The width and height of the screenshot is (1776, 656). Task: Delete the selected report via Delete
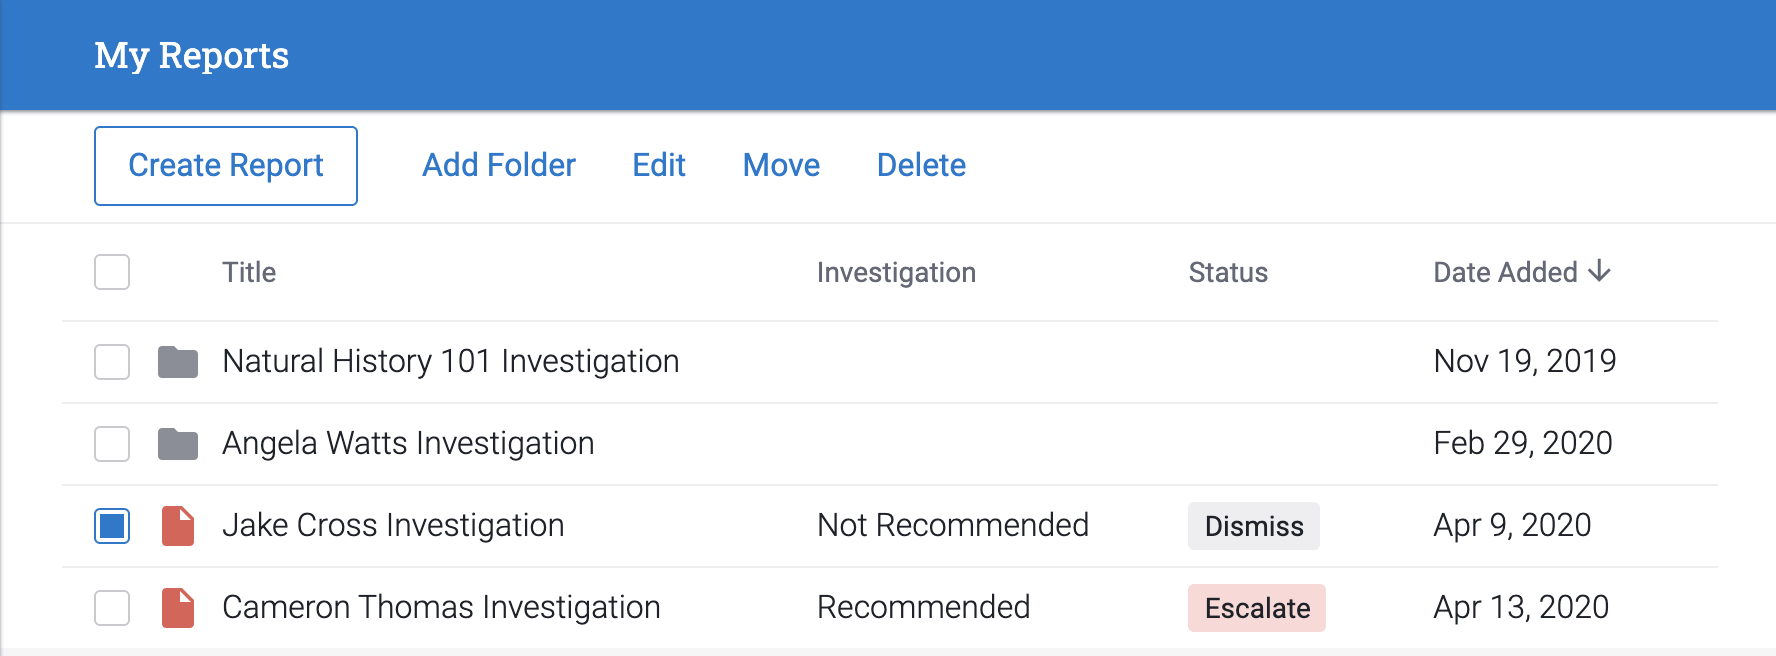coord(921,165)
